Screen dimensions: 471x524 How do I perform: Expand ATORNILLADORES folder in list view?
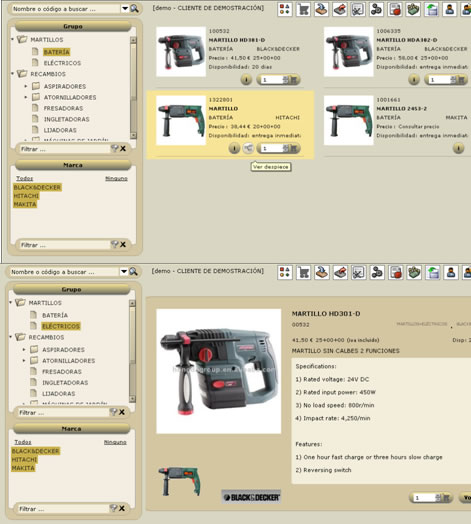coord(26,97)
